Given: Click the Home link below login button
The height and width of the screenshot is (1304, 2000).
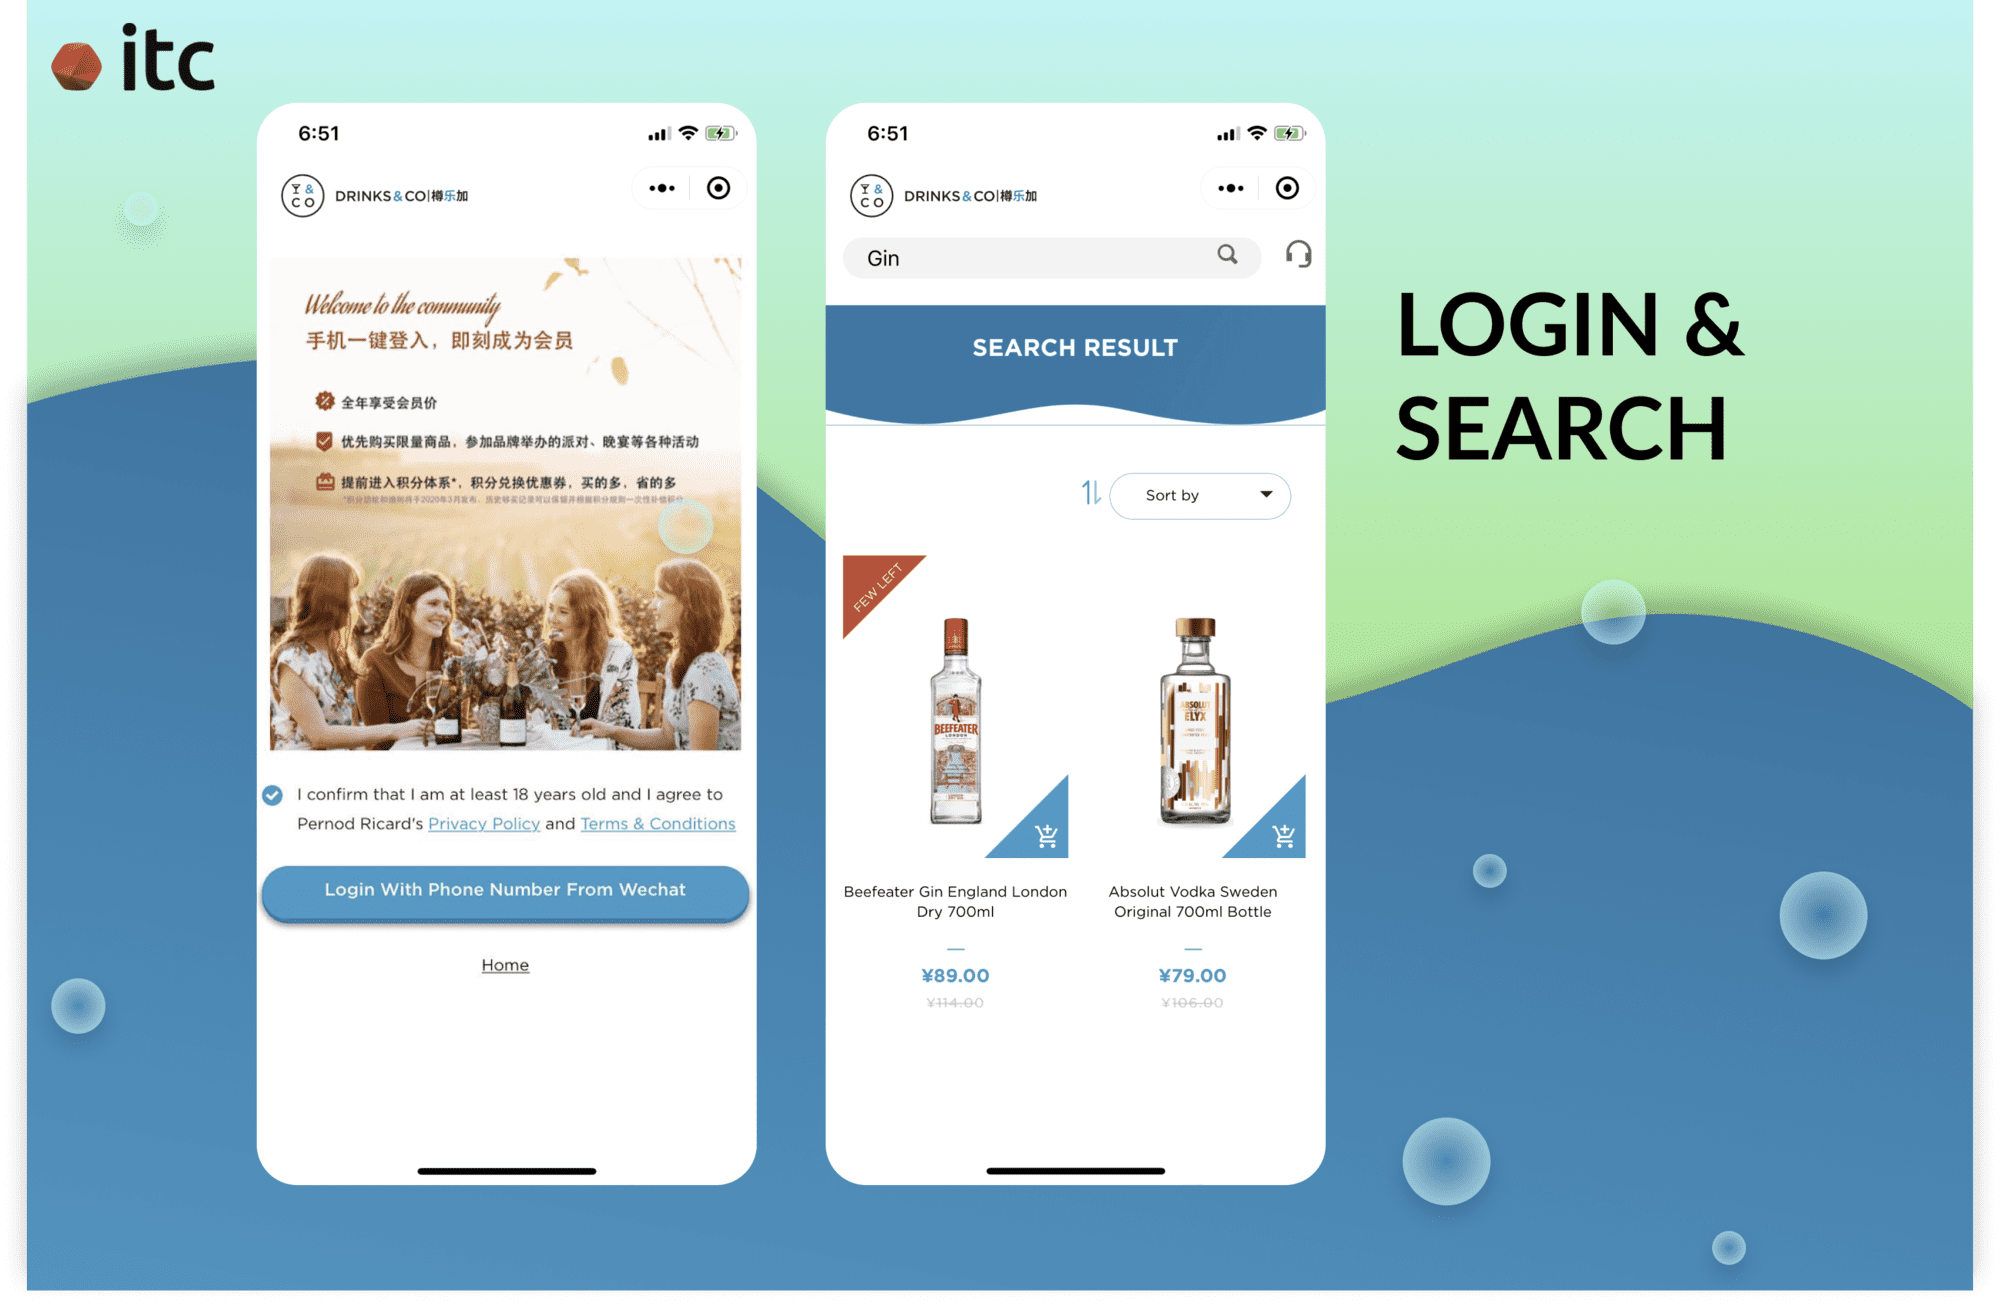Looking at the screenshot, I should pos(504,965).
